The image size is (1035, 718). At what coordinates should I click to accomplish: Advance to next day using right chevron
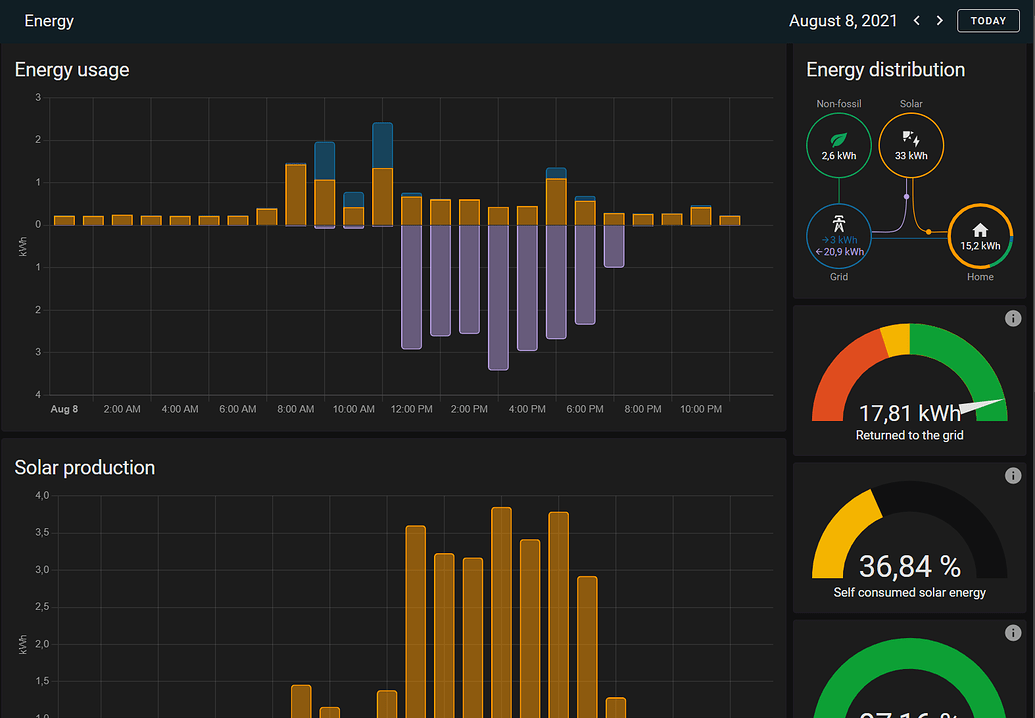[x=939, y=21]
